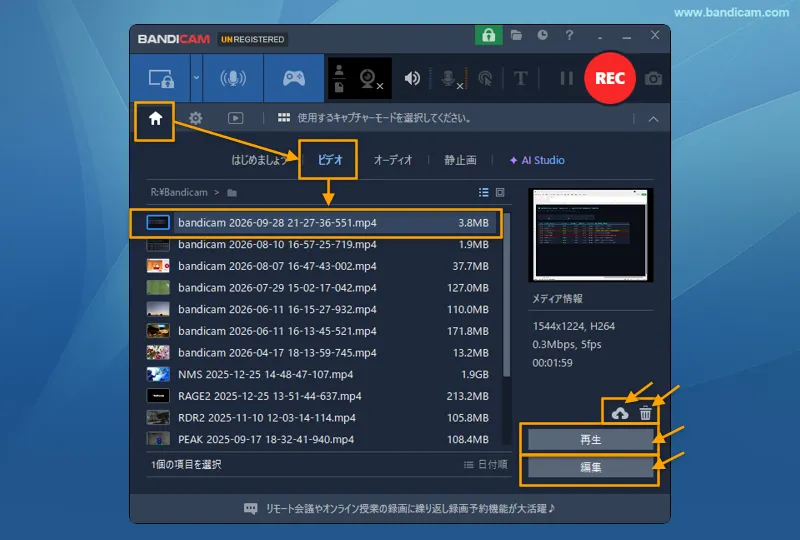Open the scheduled recording tip message link
Screen dimensions: 800x540
pos(410,508)
